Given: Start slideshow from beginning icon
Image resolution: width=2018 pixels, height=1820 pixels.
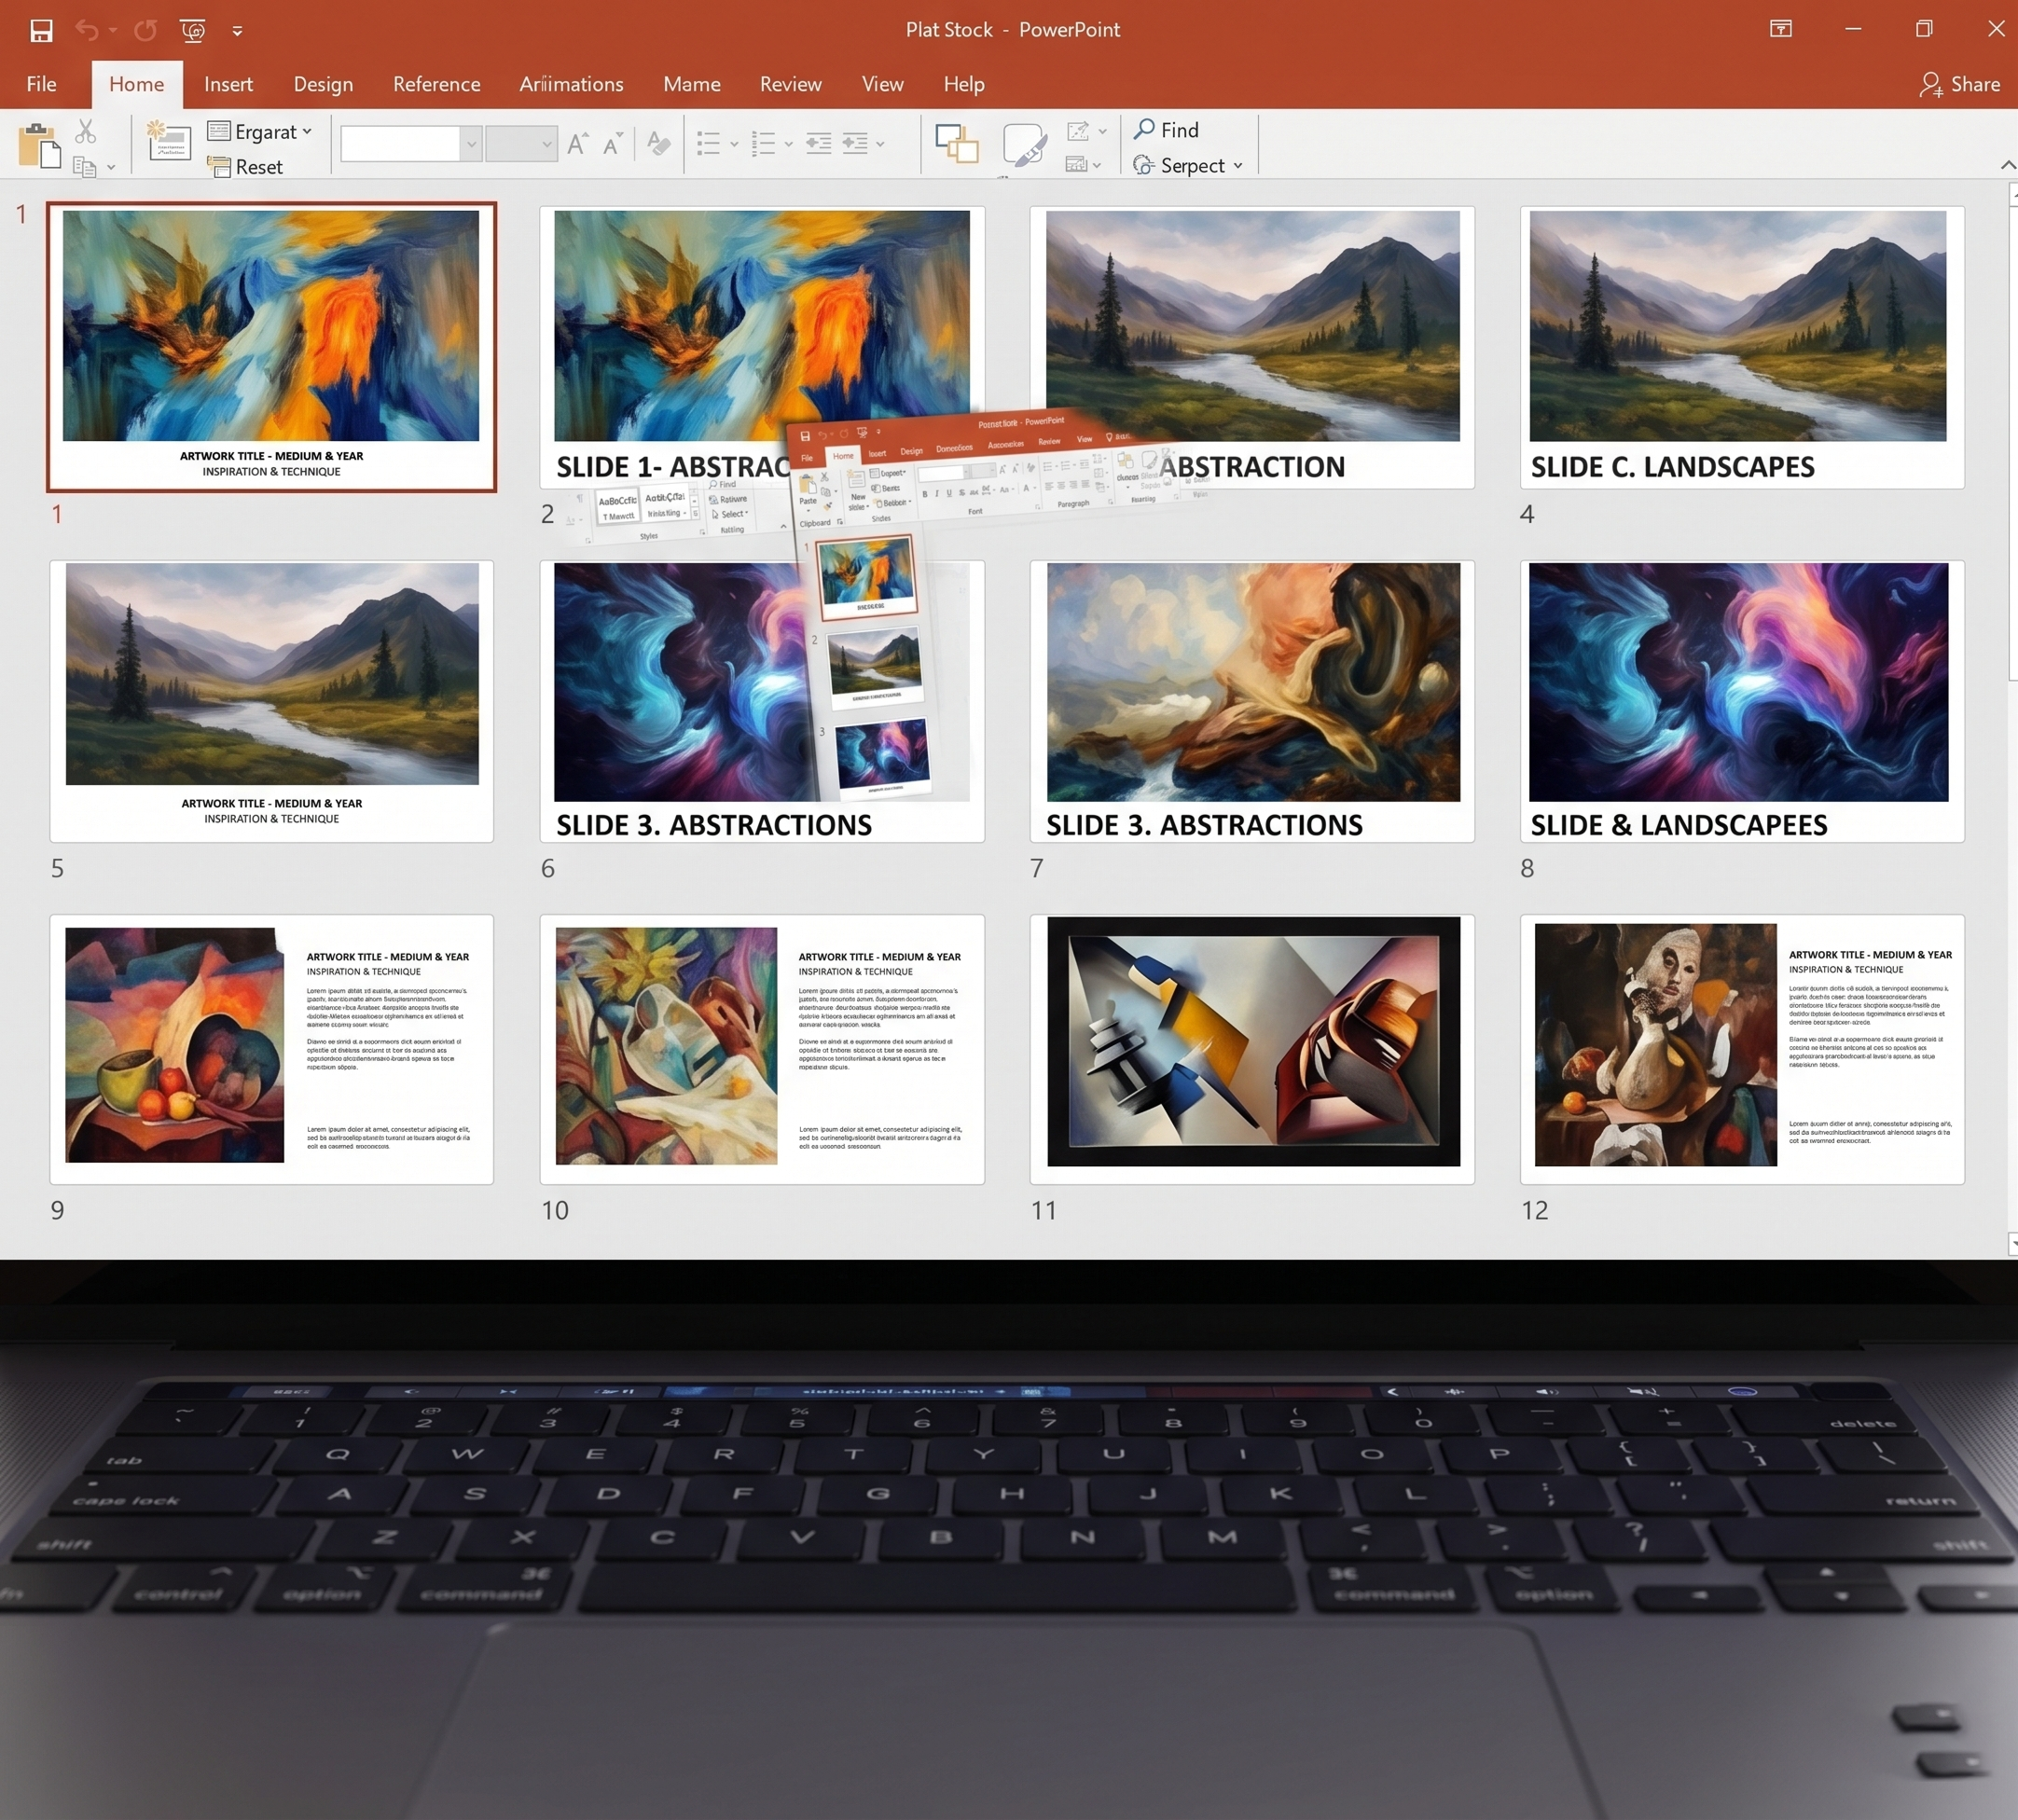Looking at the screenshot, I should pyautogui.click(x=193, y=30).
